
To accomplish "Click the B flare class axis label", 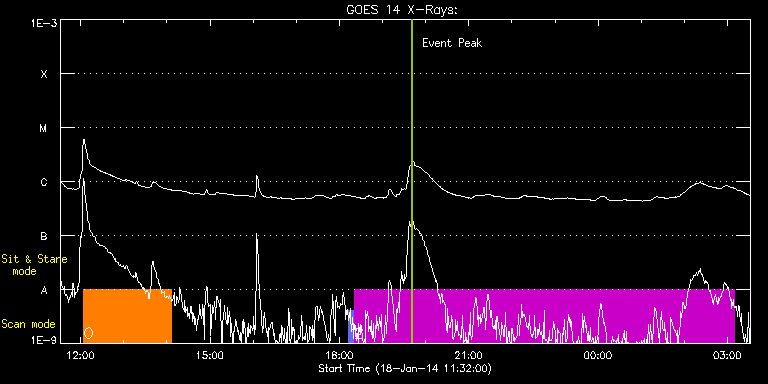I will (x=44, y=236).
